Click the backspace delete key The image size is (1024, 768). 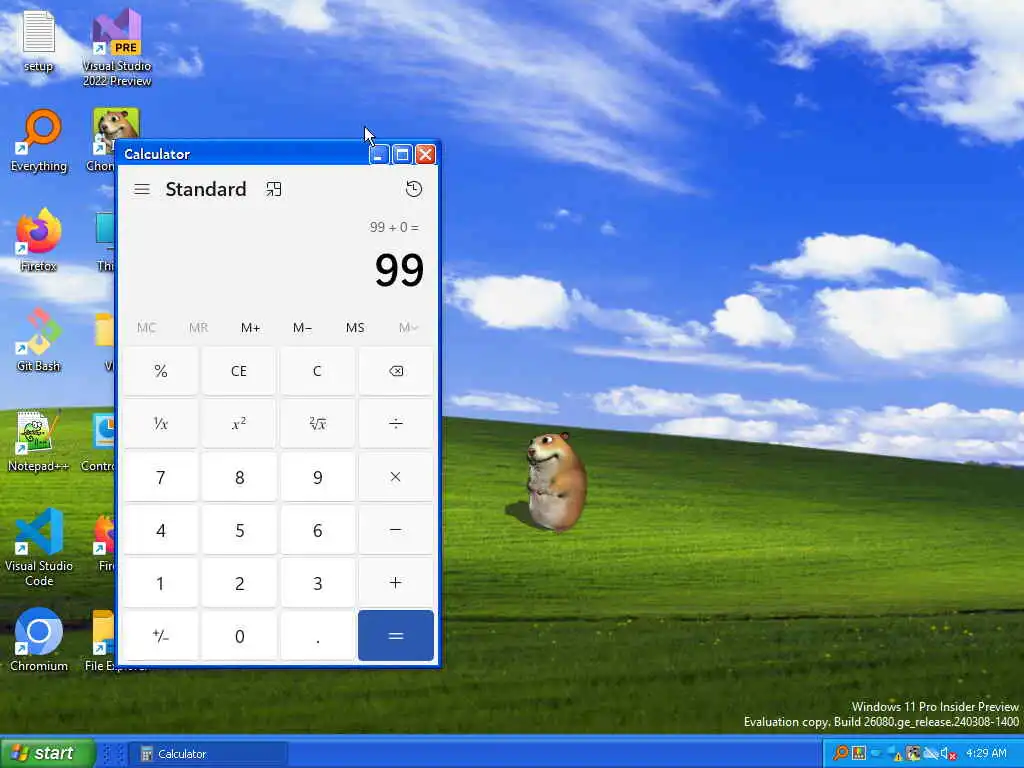pos(396,371)
